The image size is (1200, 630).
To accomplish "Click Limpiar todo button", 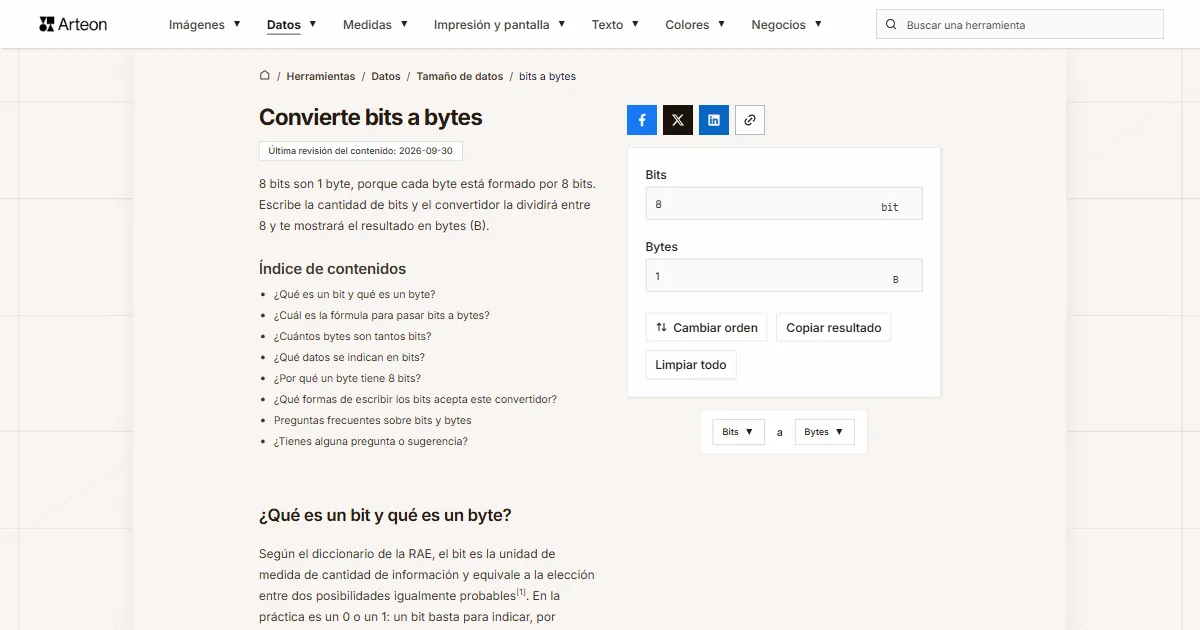I will click(691, 365).
